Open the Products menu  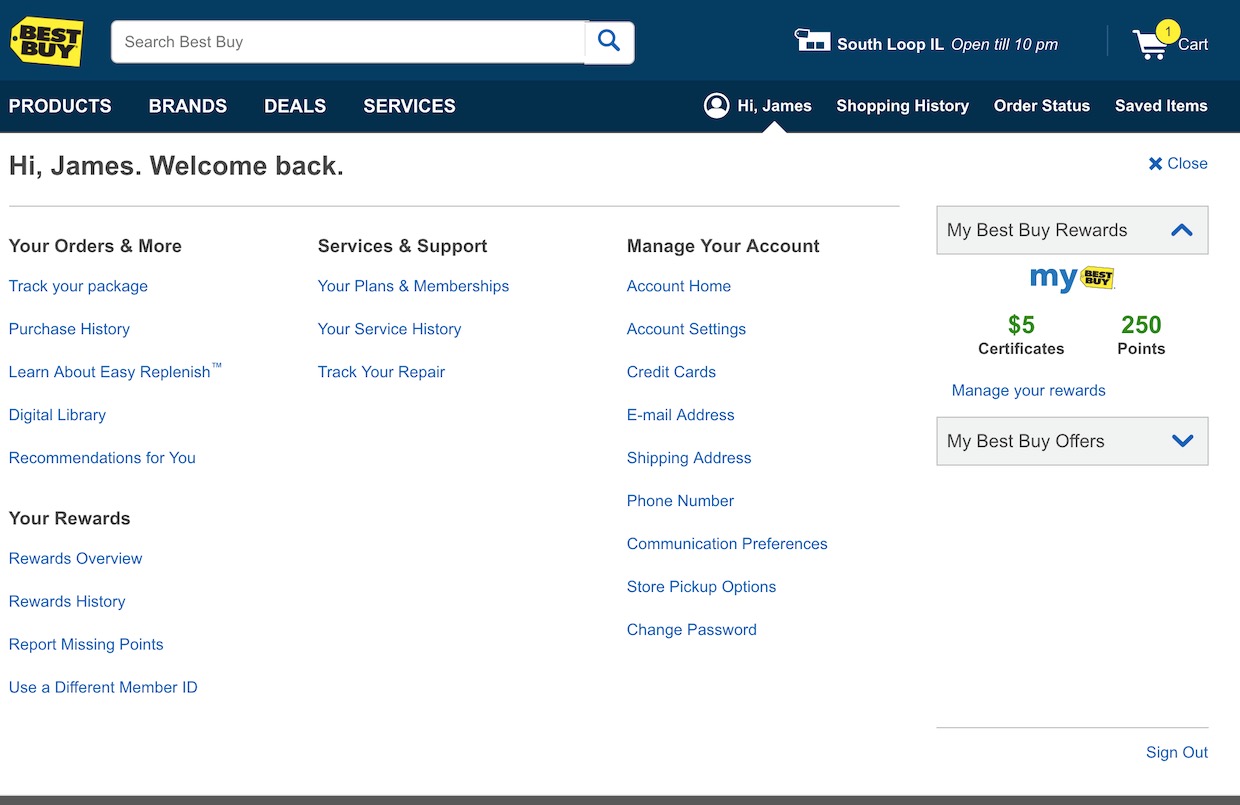pos(60,106)
